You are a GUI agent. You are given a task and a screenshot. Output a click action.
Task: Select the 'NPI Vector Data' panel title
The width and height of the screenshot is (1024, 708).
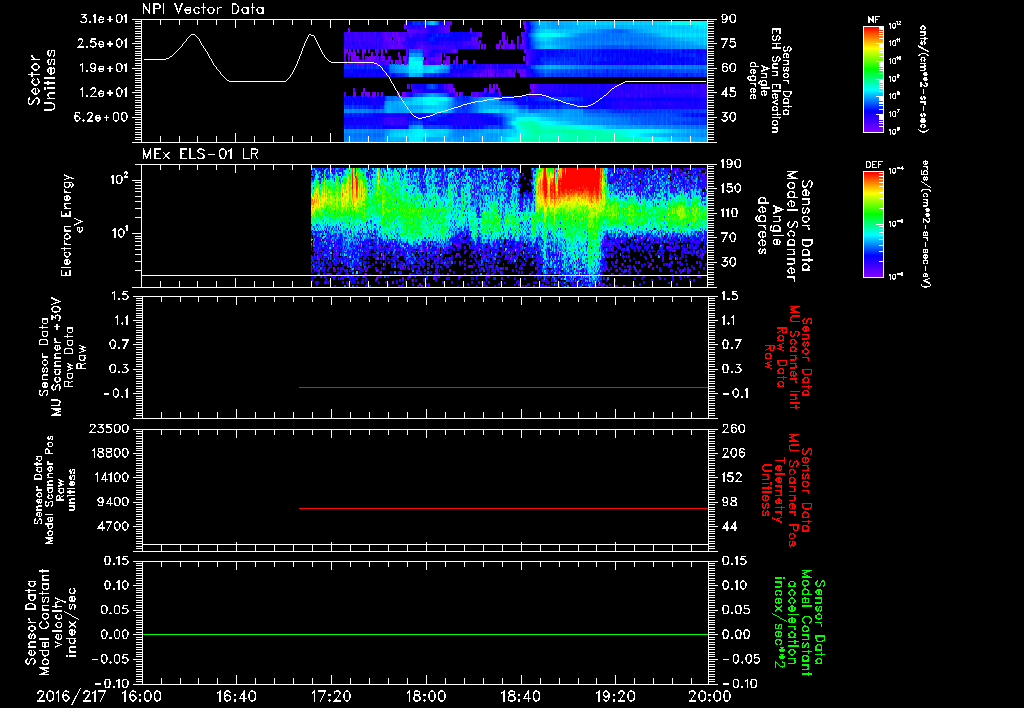tap(203, 9)
